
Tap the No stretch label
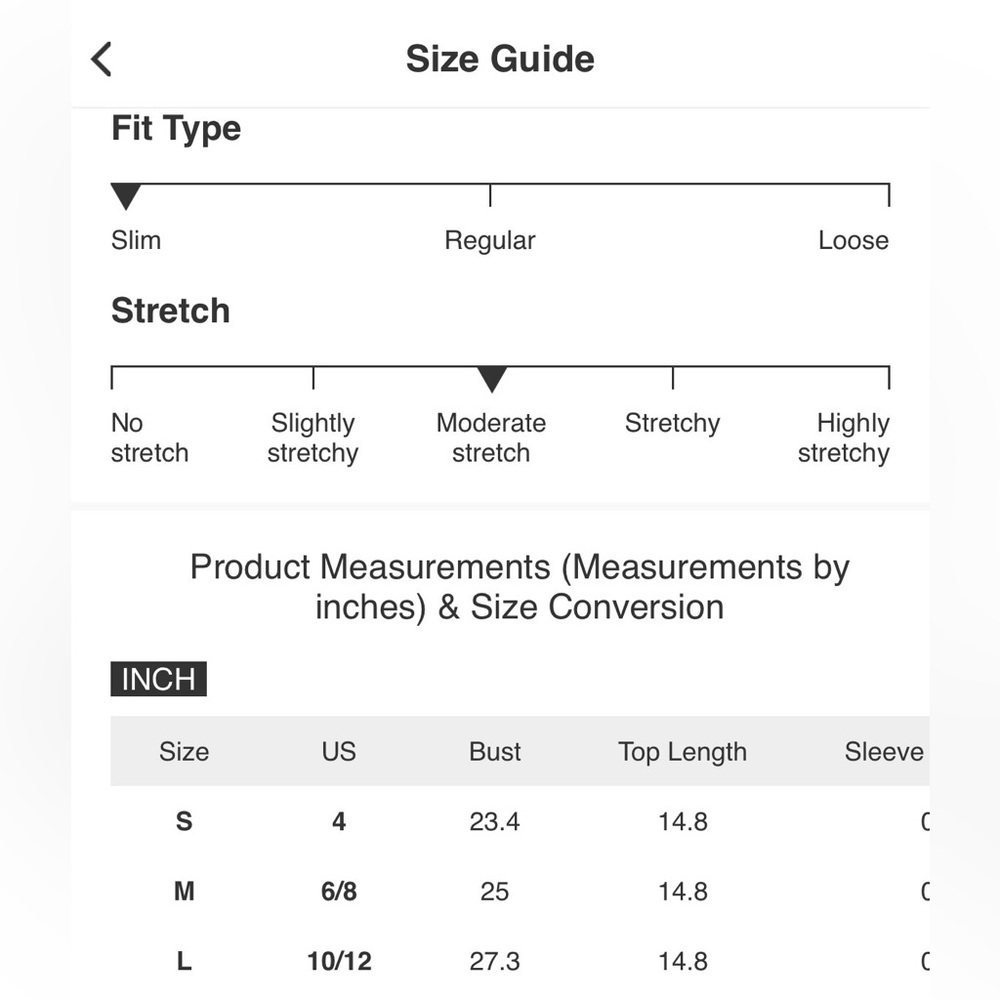pos(150,438)
